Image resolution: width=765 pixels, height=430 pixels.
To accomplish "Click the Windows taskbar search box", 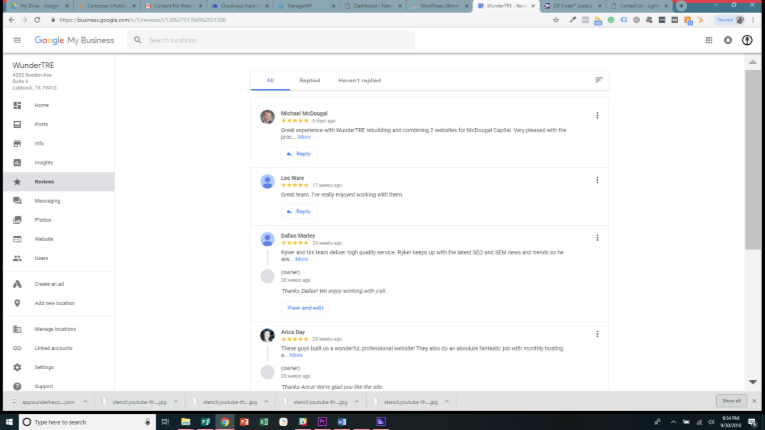I will point(87,422).
